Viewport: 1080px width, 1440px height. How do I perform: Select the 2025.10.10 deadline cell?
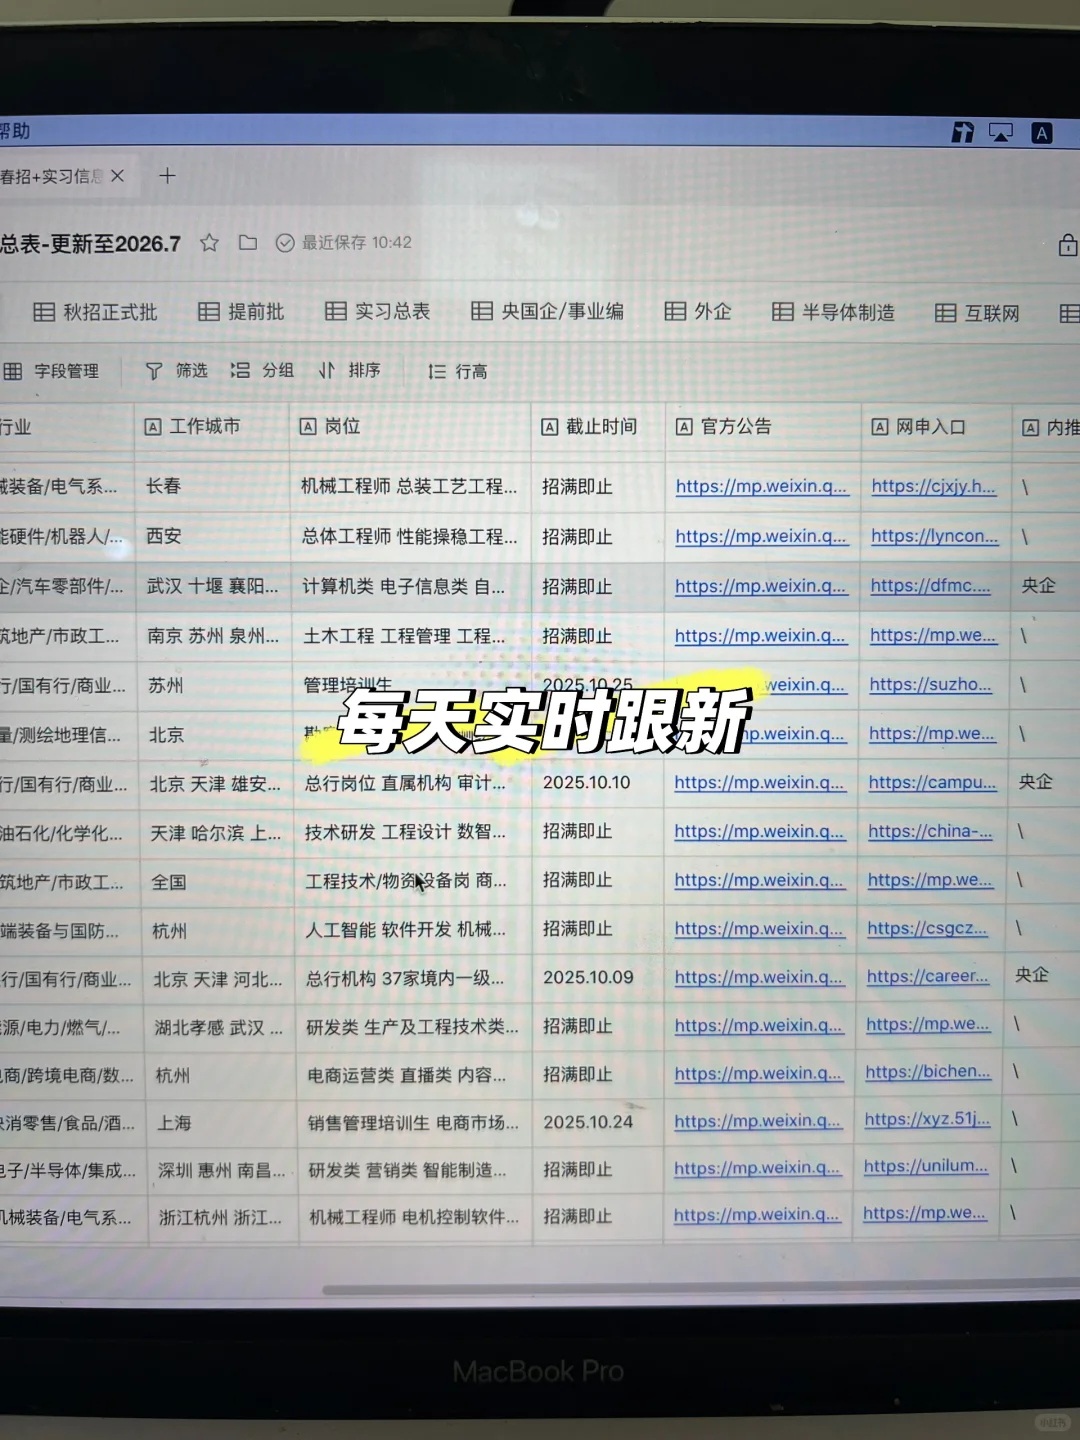coord(598,783)
